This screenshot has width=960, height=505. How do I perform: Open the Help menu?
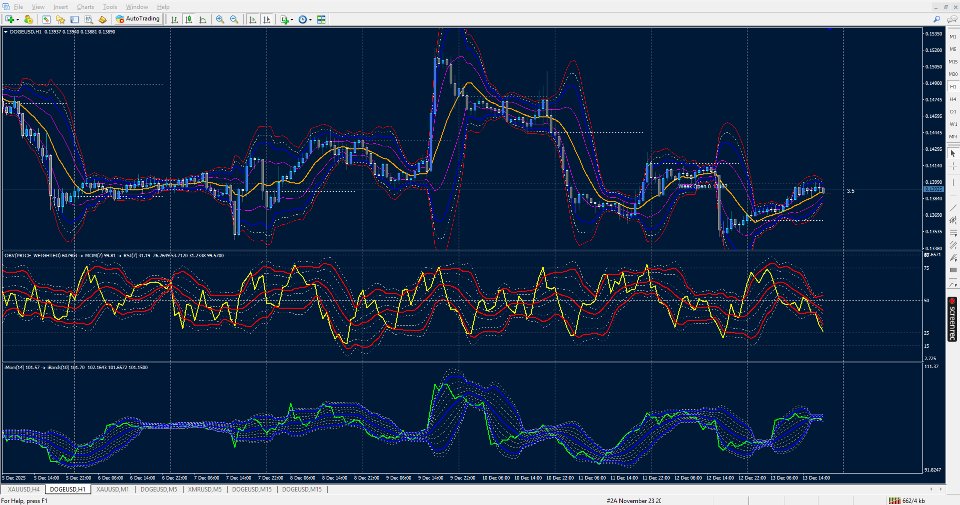tap(163, 7)
